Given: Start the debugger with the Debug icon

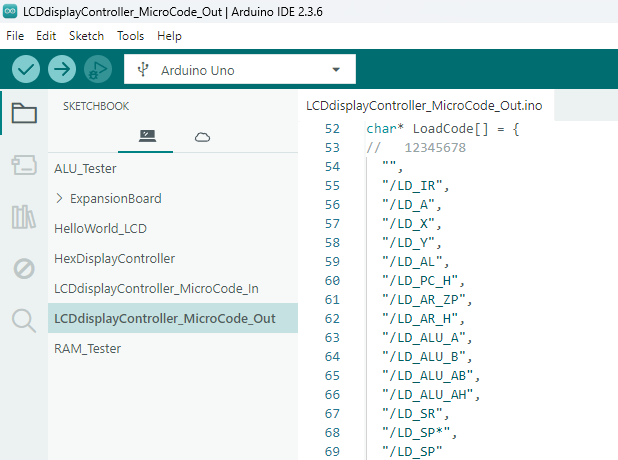Looking at the screenshot, I should [x=97, y=69].
